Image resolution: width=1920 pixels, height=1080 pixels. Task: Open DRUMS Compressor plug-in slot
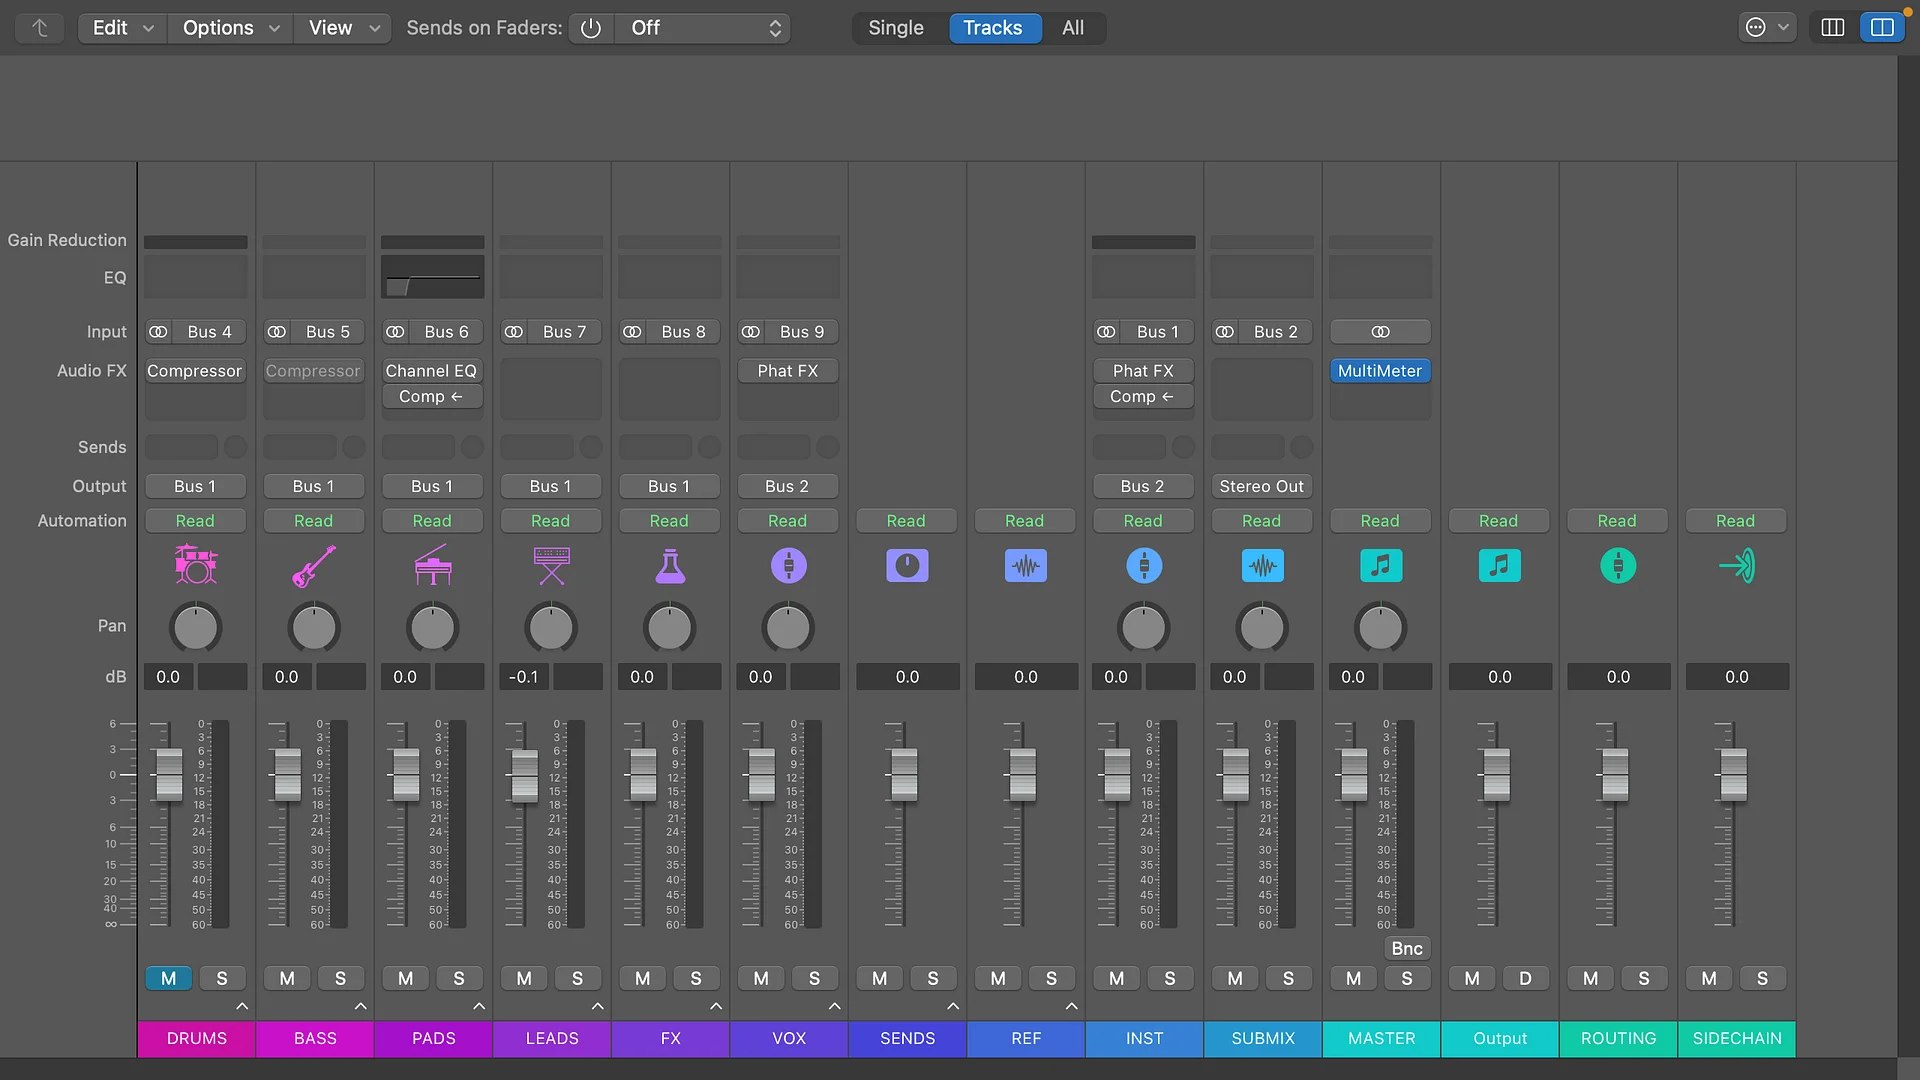(195, 371)
